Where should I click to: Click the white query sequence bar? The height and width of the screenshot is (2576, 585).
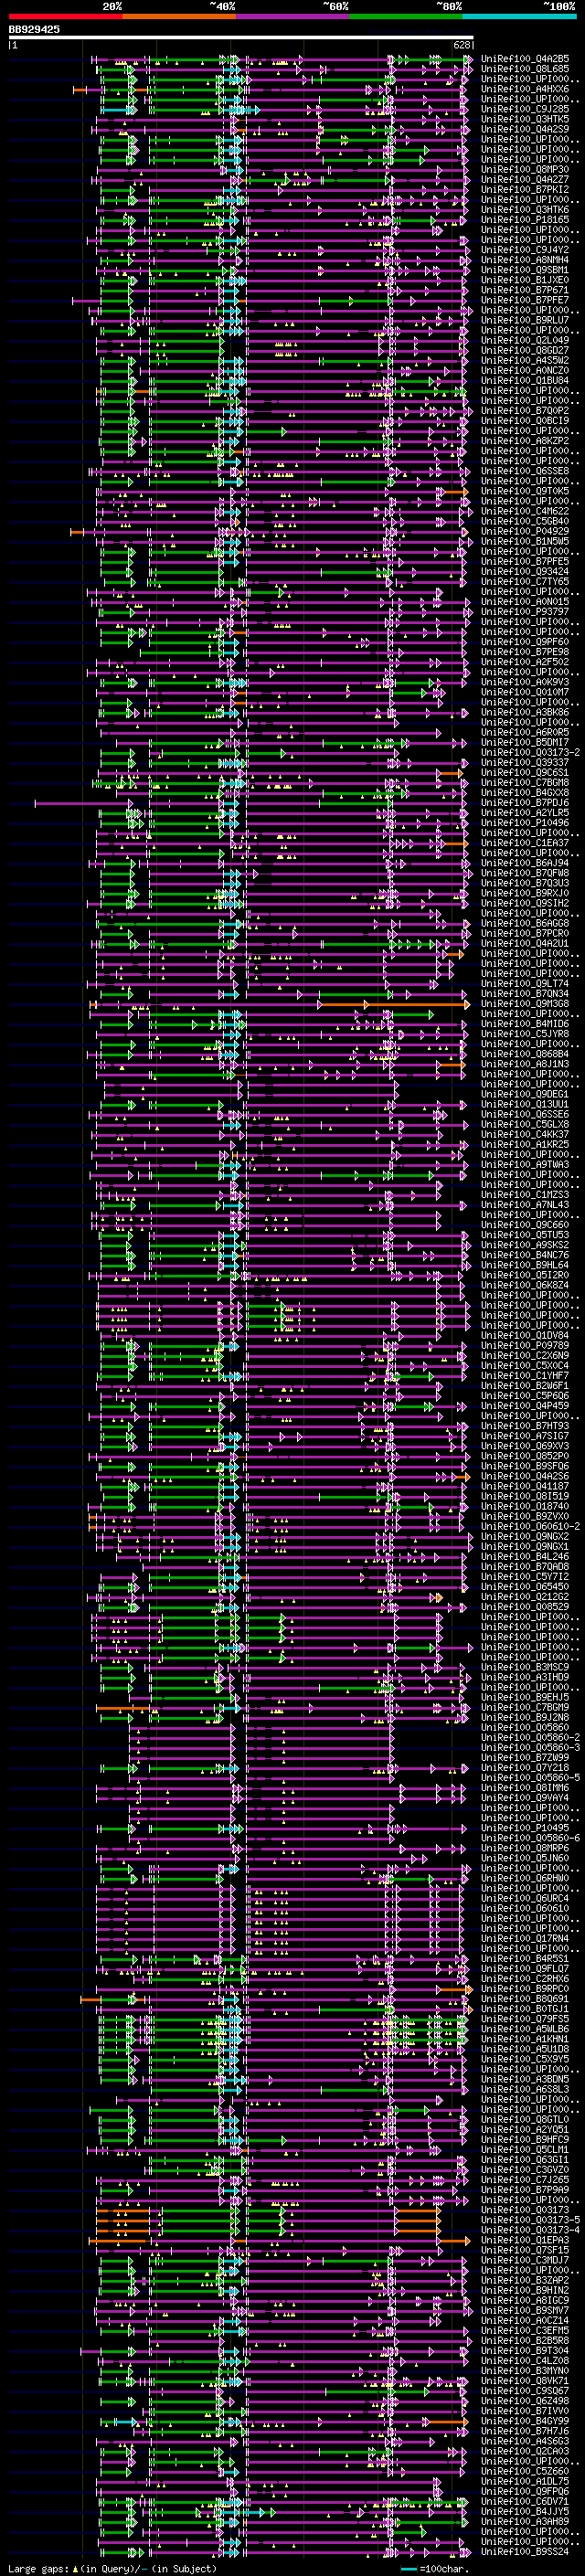(x=241, y=38)
